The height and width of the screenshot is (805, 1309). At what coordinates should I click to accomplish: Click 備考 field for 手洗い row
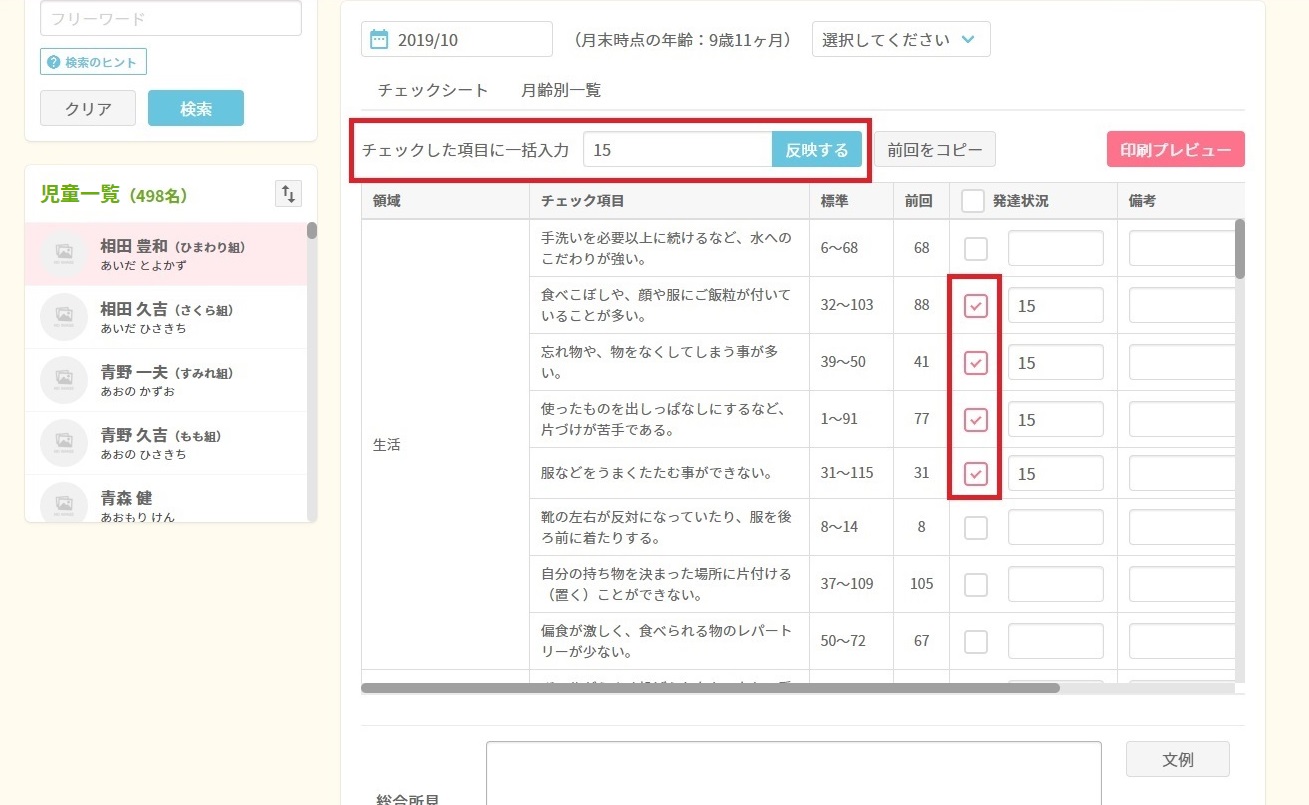pos(1183,248)
